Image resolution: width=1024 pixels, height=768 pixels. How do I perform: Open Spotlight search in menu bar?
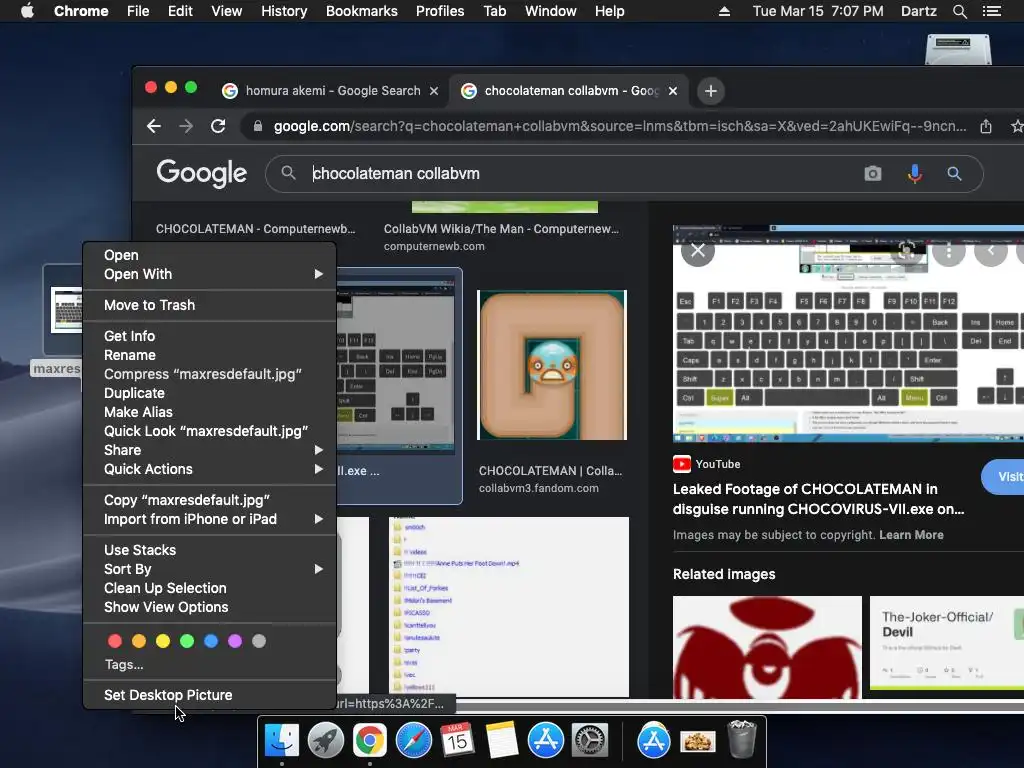[959, 11]
